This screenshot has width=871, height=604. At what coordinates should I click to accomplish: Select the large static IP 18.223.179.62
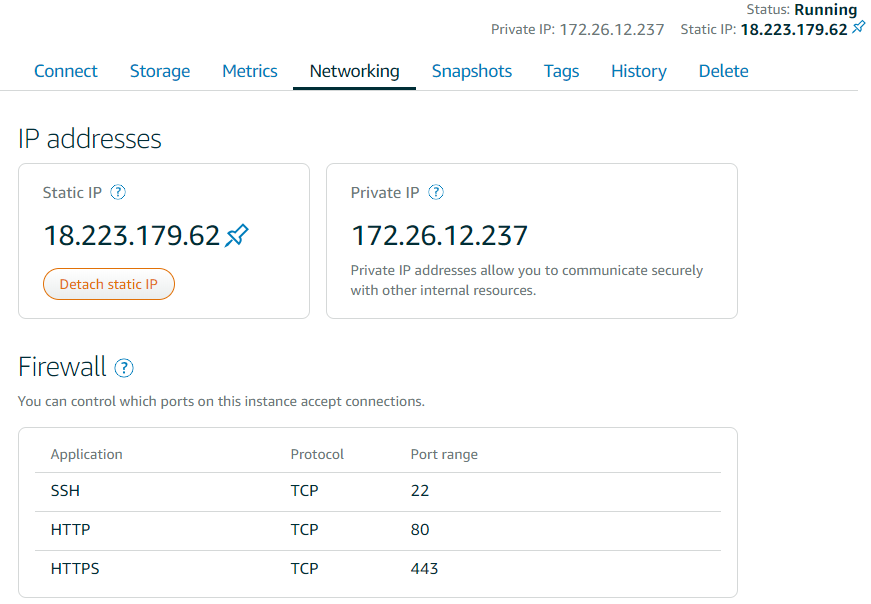(132, 235)
